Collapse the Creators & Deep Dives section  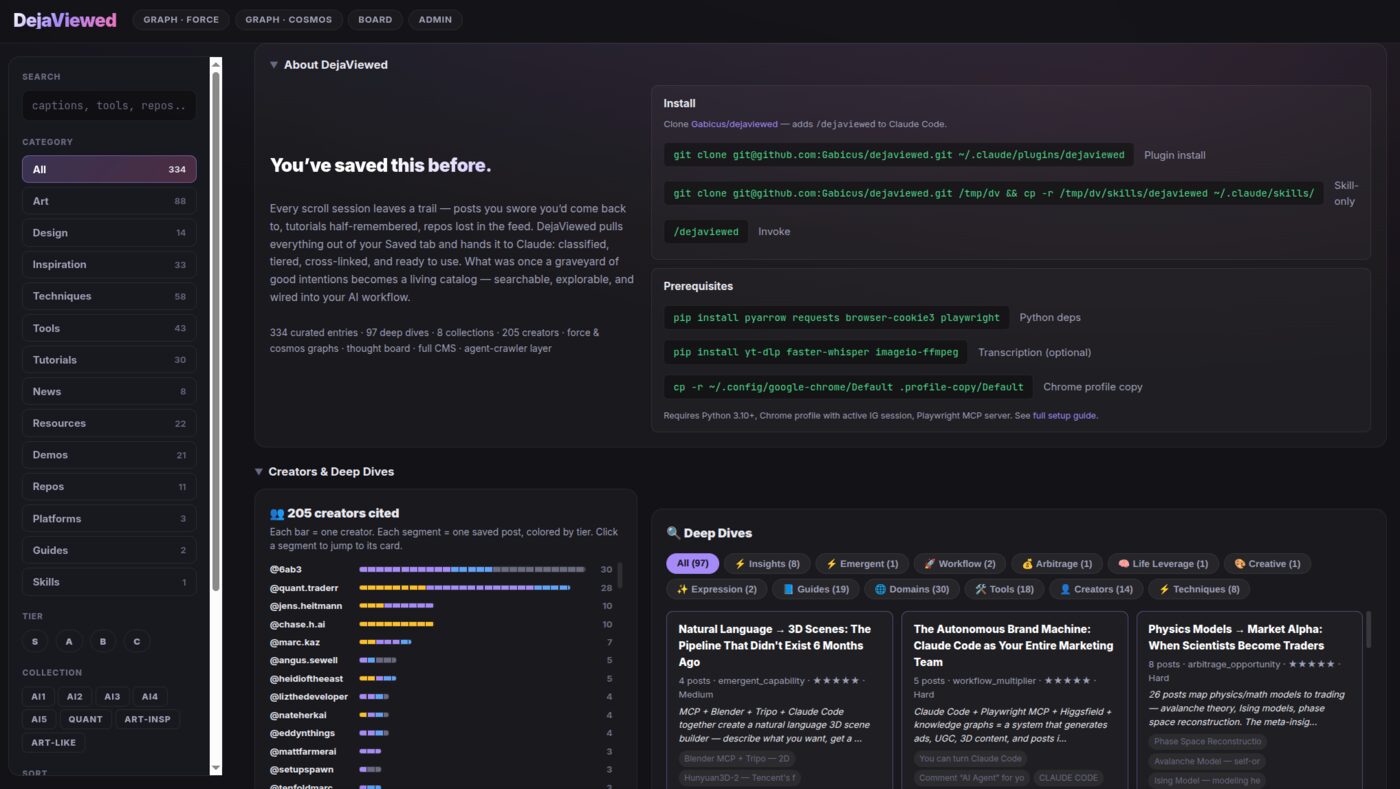258,471
